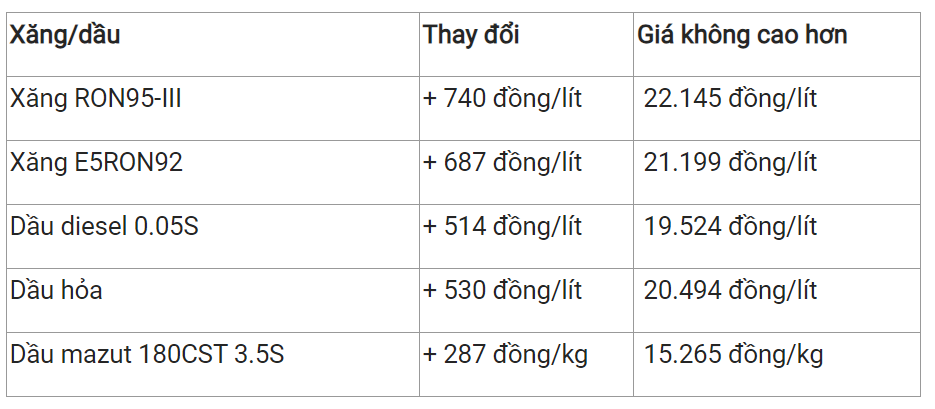This screenshot has width=935, height=409.
Task: Click the + 740 đồng/lít change value
Action: pos(502,99)
